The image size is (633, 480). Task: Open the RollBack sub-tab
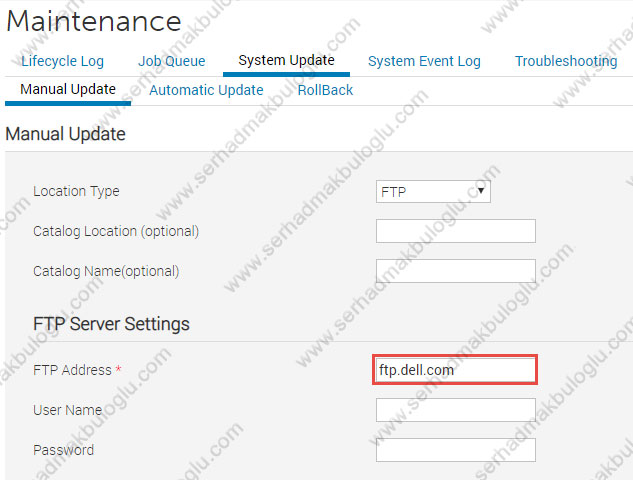click(x=325, y=90)
